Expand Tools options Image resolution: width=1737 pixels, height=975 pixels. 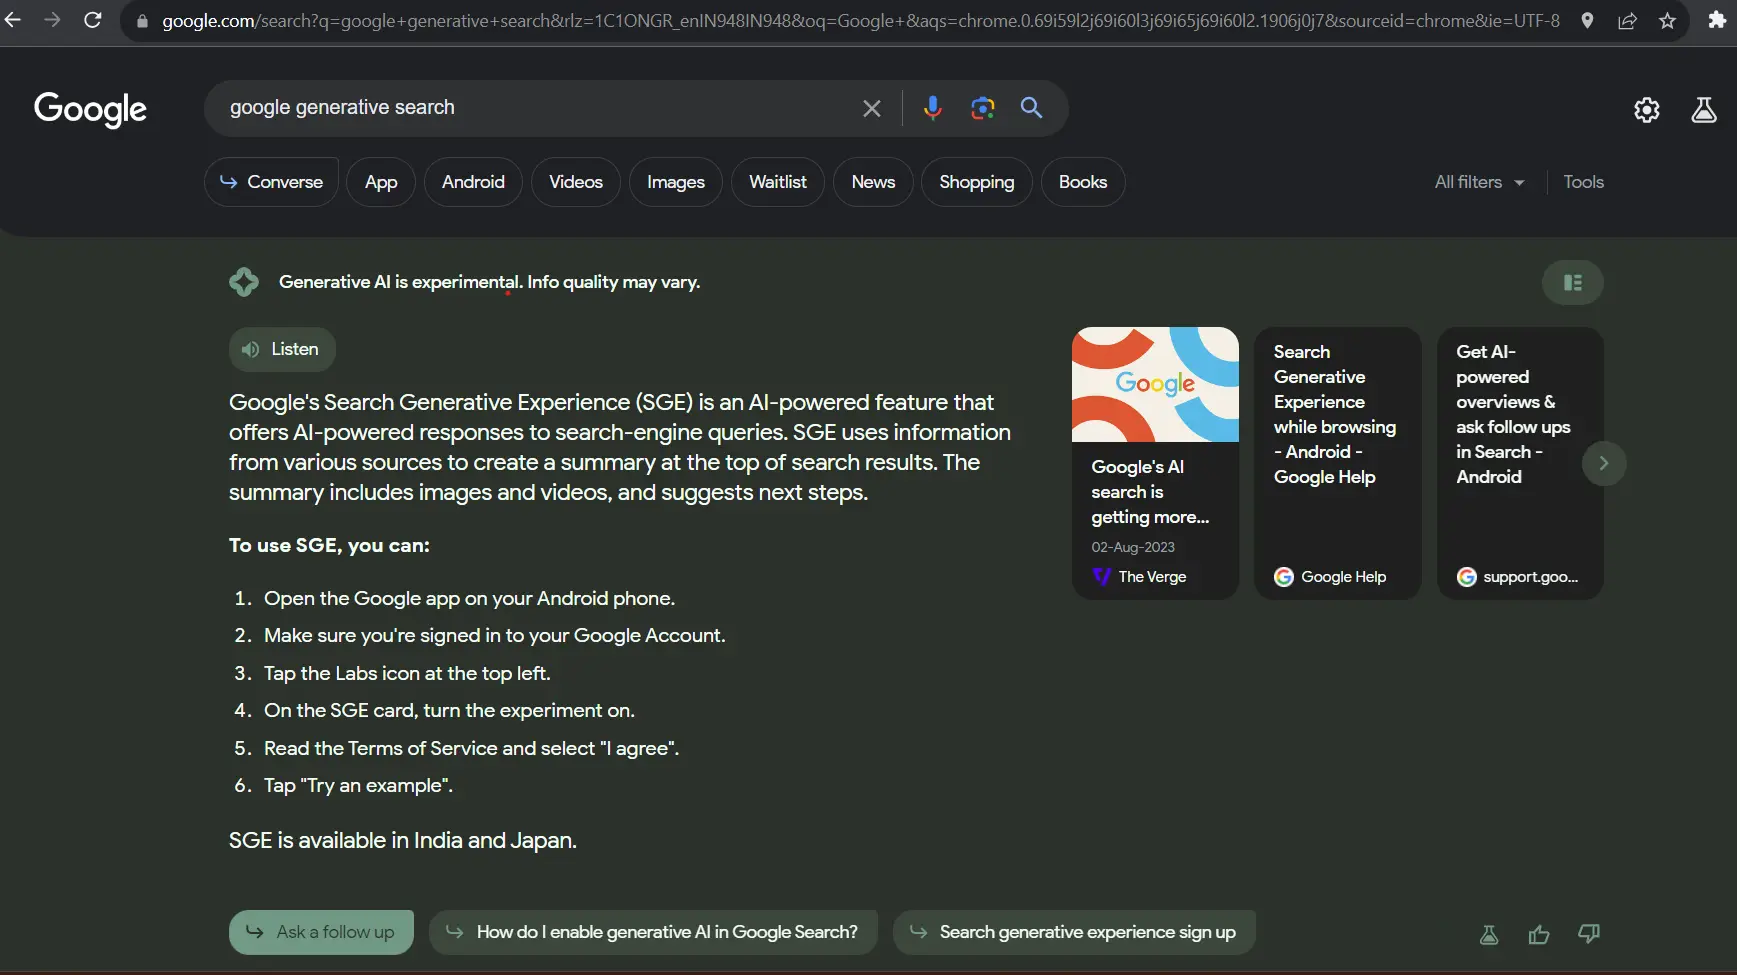click(x=1583, y=181)
